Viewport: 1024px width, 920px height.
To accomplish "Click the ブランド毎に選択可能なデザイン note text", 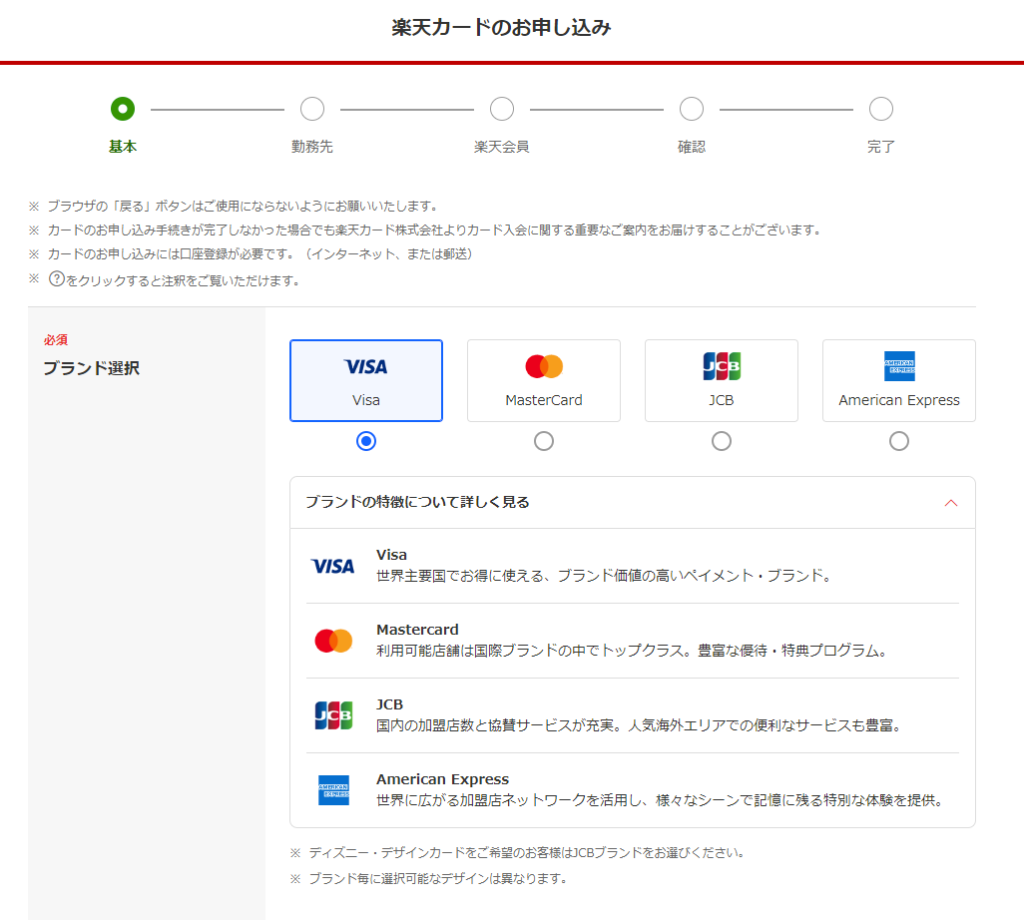I will point(437,879).
